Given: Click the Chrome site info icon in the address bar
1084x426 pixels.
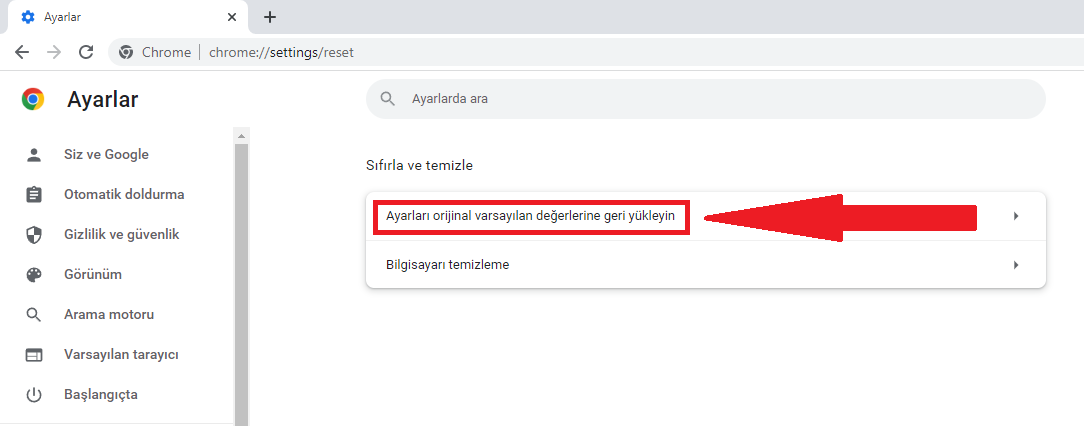Looking at the screenshot, I should click(x=126, y=52).
